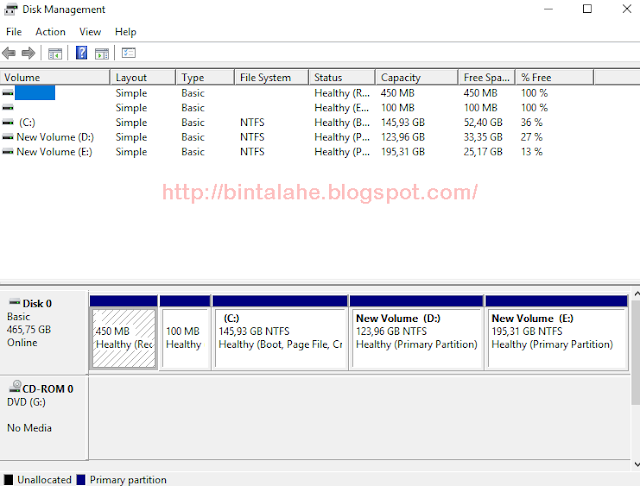Sort by the Type column header

(205, 78)
